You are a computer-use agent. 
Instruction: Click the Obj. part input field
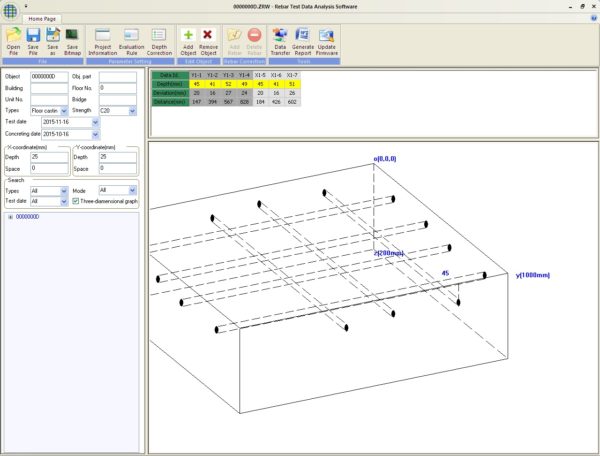pyautogui.click(x=117, y=77)
